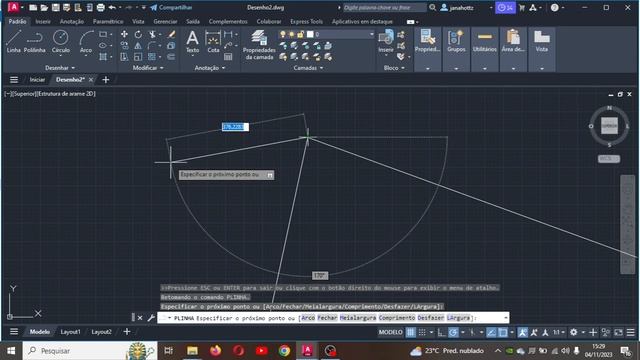Screen dimensions: 640x360
Task: Open the Inserir ribbon tab
Action: (x=43, y=21)
